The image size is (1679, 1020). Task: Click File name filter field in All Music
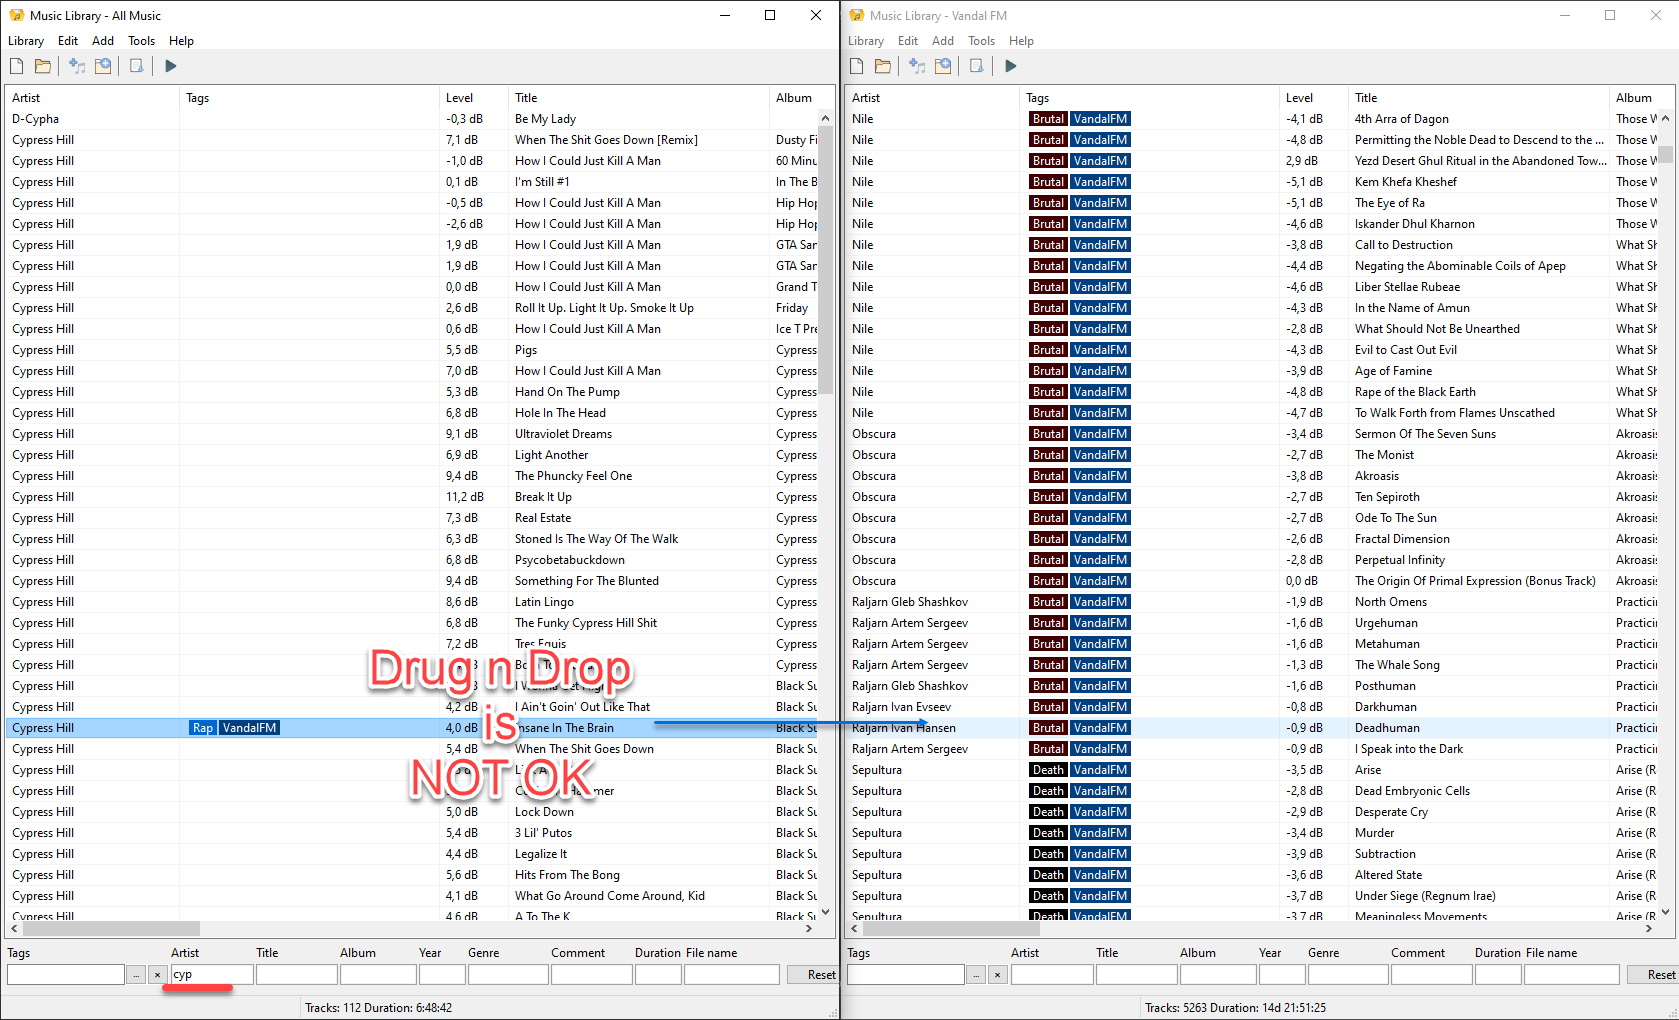click(732, 975)
